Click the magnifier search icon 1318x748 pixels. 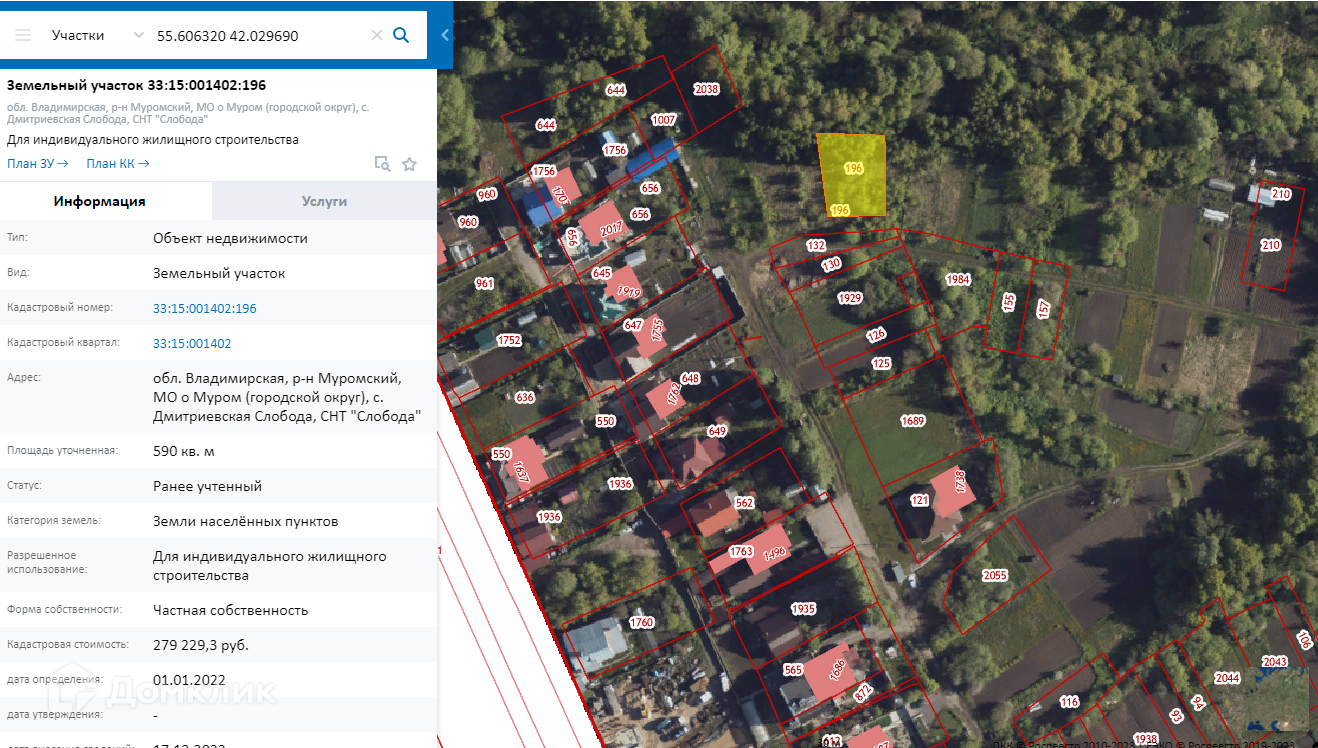click(x=401, y=35)
